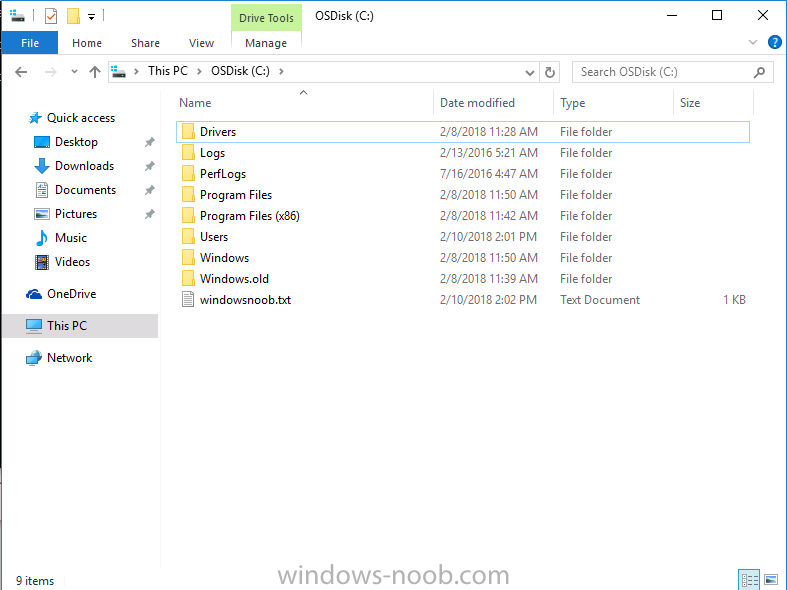
Task: Open the address bar history dropdown
Action: coord(530,73)
